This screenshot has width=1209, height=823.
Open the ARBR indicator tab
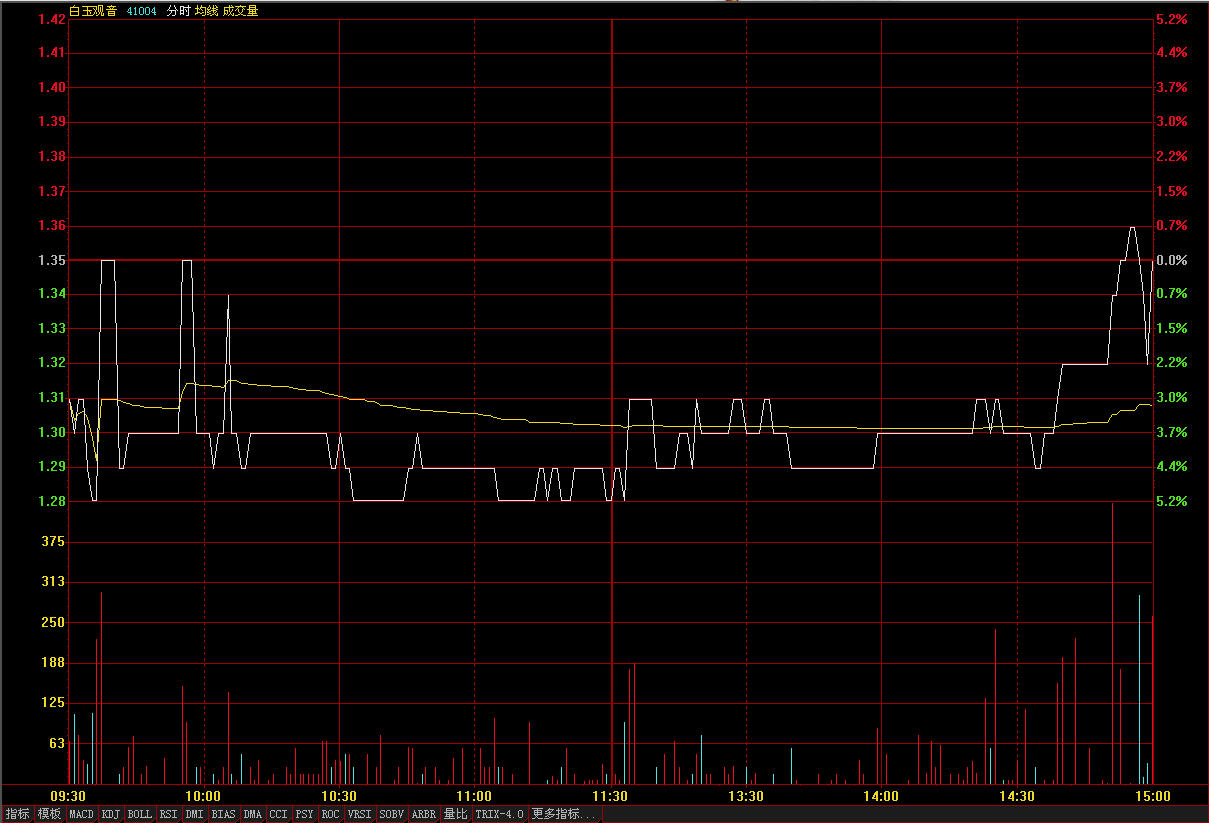point(424,814)
